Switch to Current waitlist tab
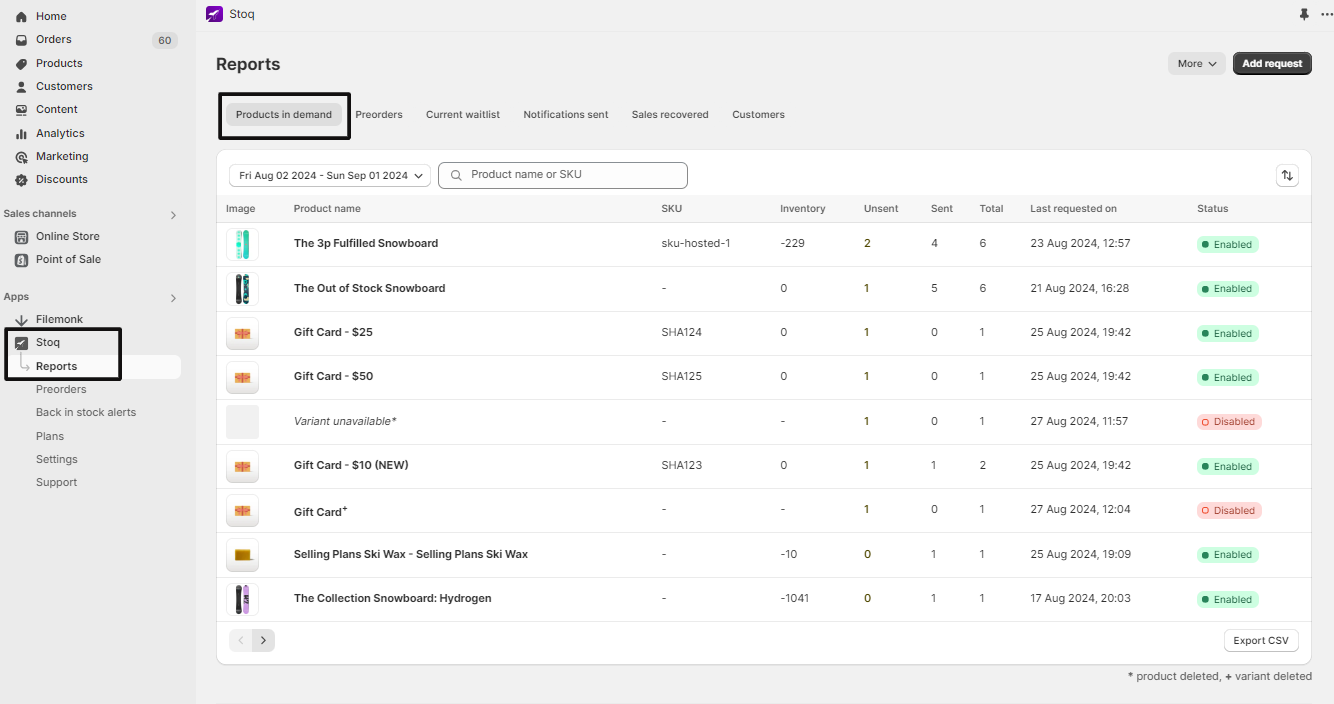This screenshot has height=704, width=1334. pyautogui.click(x=463, y=115)
